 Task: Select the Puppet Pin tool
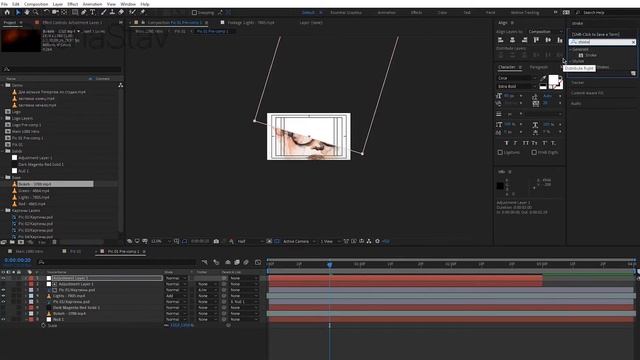(142, 12)
